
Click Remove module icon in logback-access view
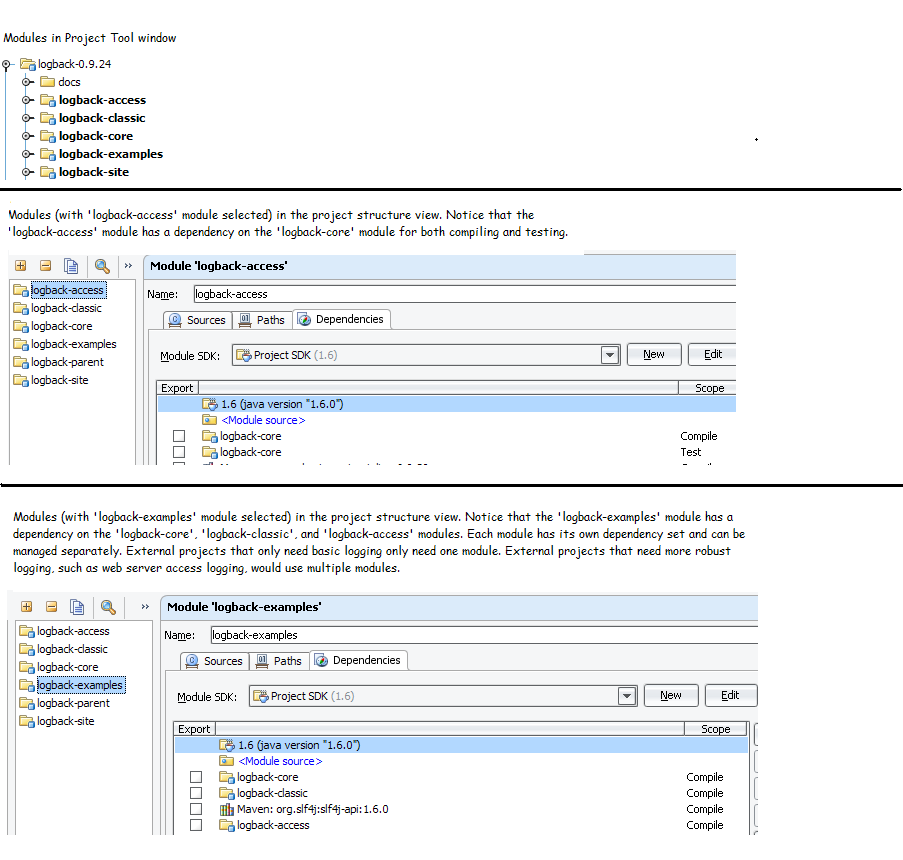pyautogui.click(x=45, y=266)
